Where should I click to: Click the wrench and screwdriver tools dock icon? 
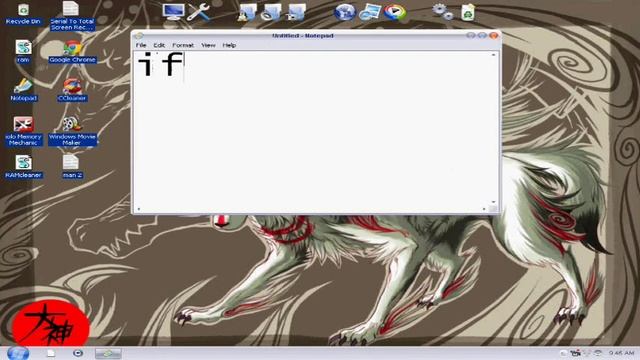pos(198,12)
